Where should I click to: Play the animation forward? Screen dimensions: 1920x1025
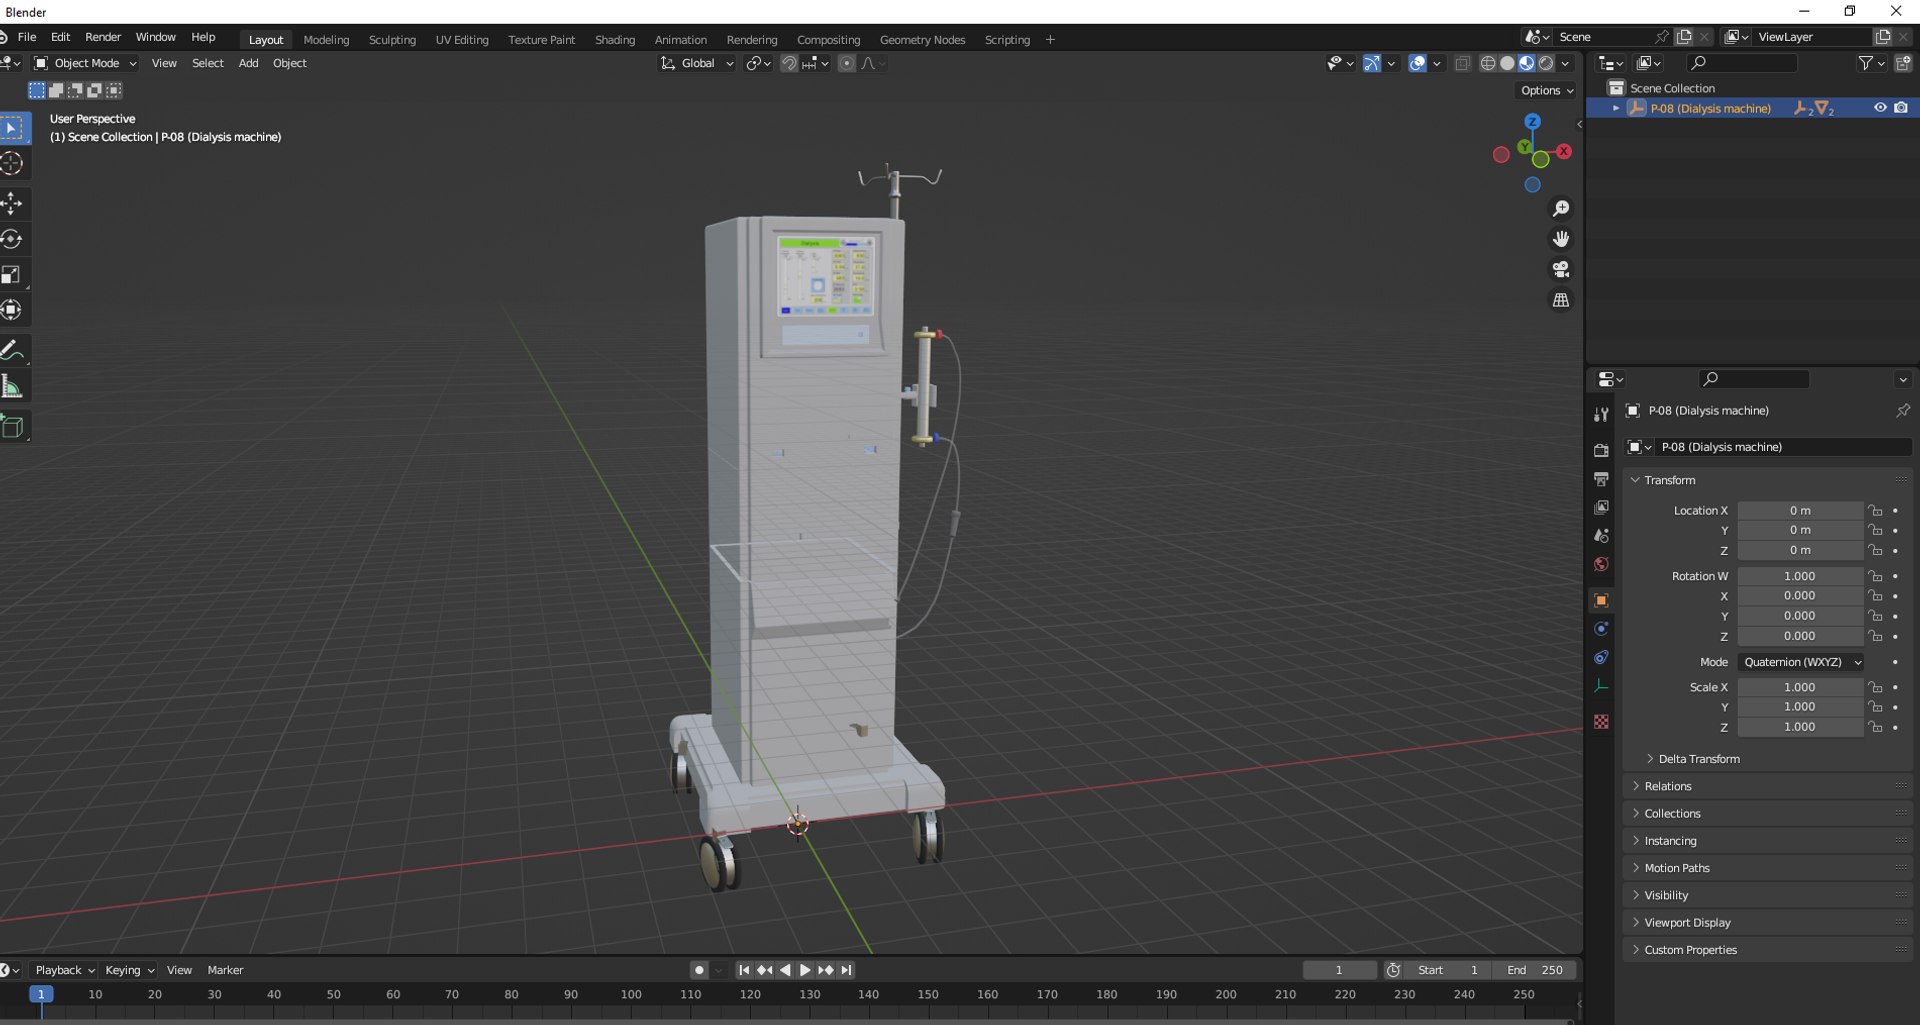point(805,970)
